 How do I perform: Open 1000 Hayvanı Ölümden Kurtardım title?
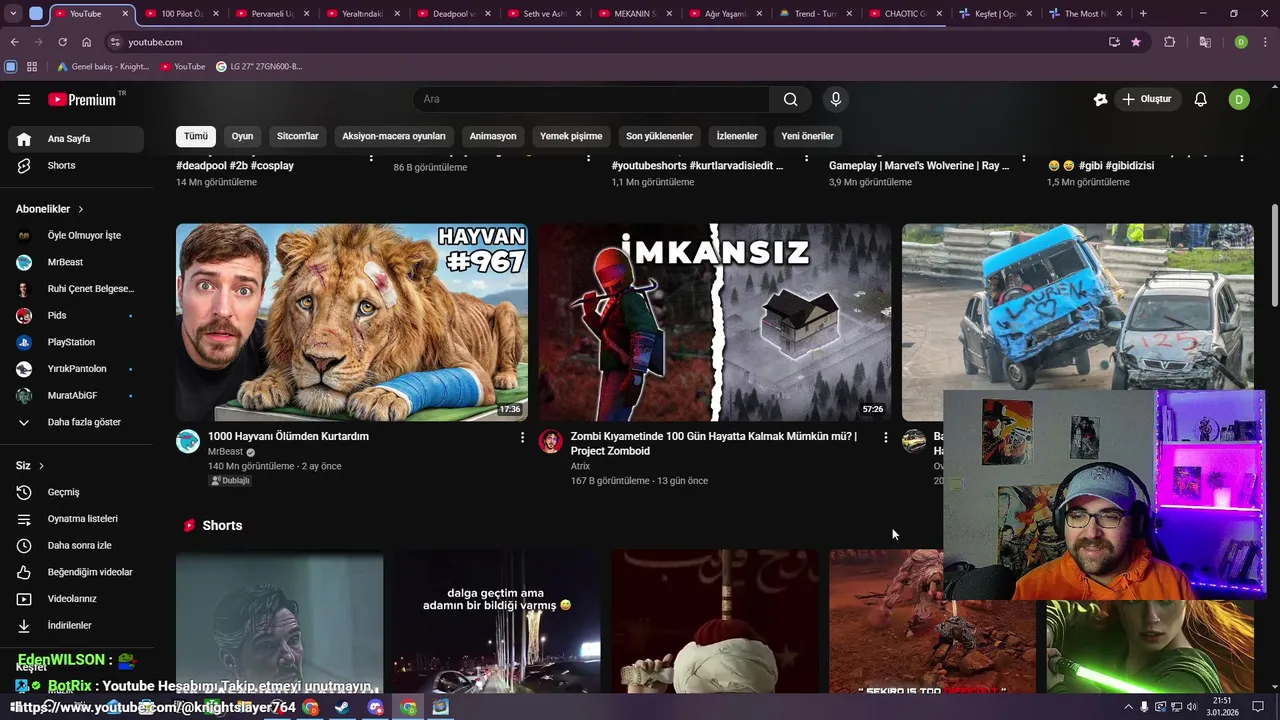point(288,436)
